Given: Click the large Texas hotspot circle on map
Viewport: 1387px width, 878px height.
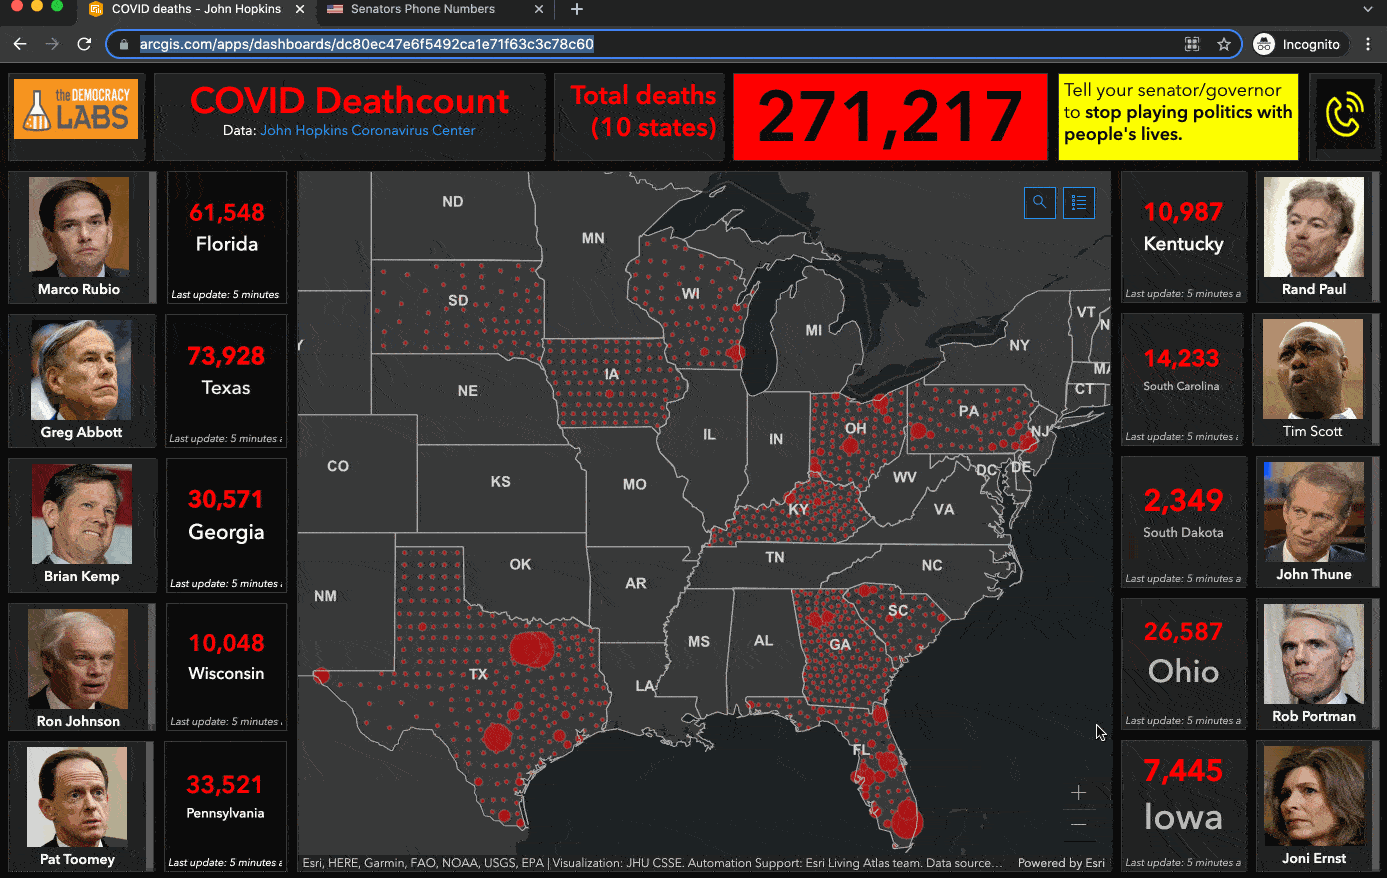Looking at the screenshot, I should tap(531, 650).
